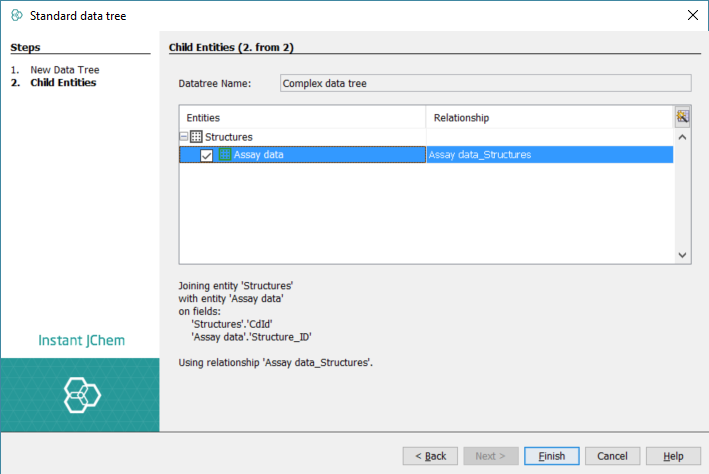Cancel the Standard data tree wizard
This screenshot has height=474, width=709.
coord(612,456)
